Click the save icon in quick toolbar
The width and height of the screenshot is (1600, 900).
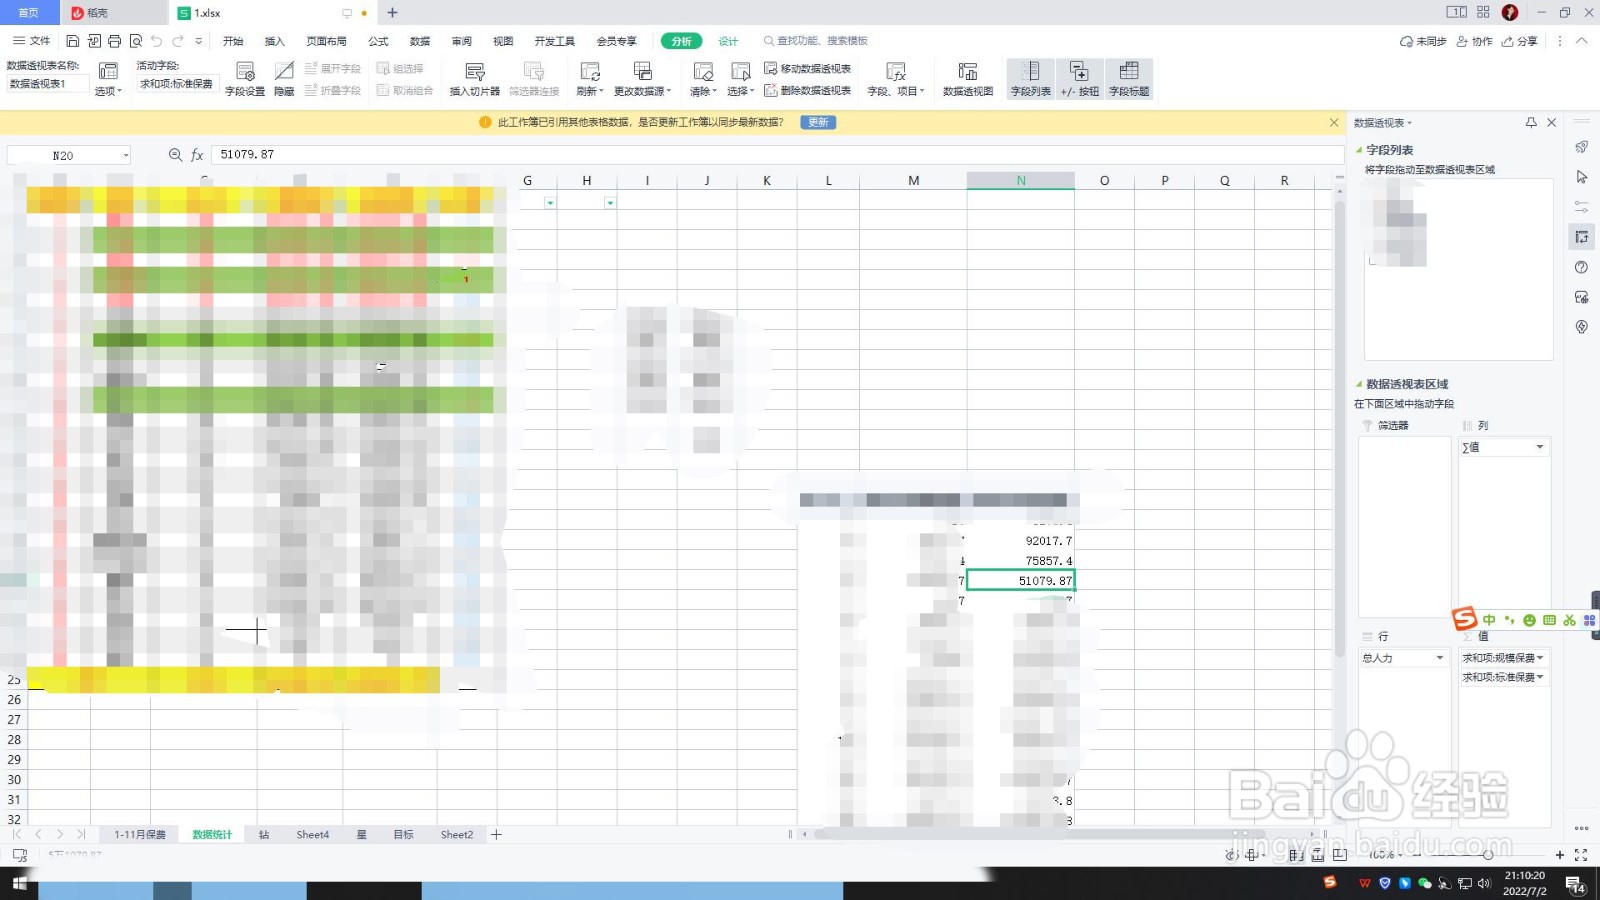(x=73, y=41)
